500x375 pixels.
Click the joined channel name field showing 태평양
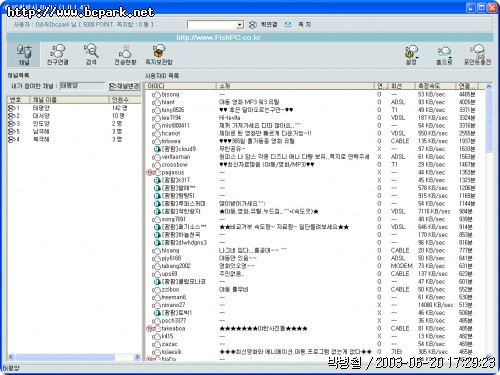(x=82, y=86)
